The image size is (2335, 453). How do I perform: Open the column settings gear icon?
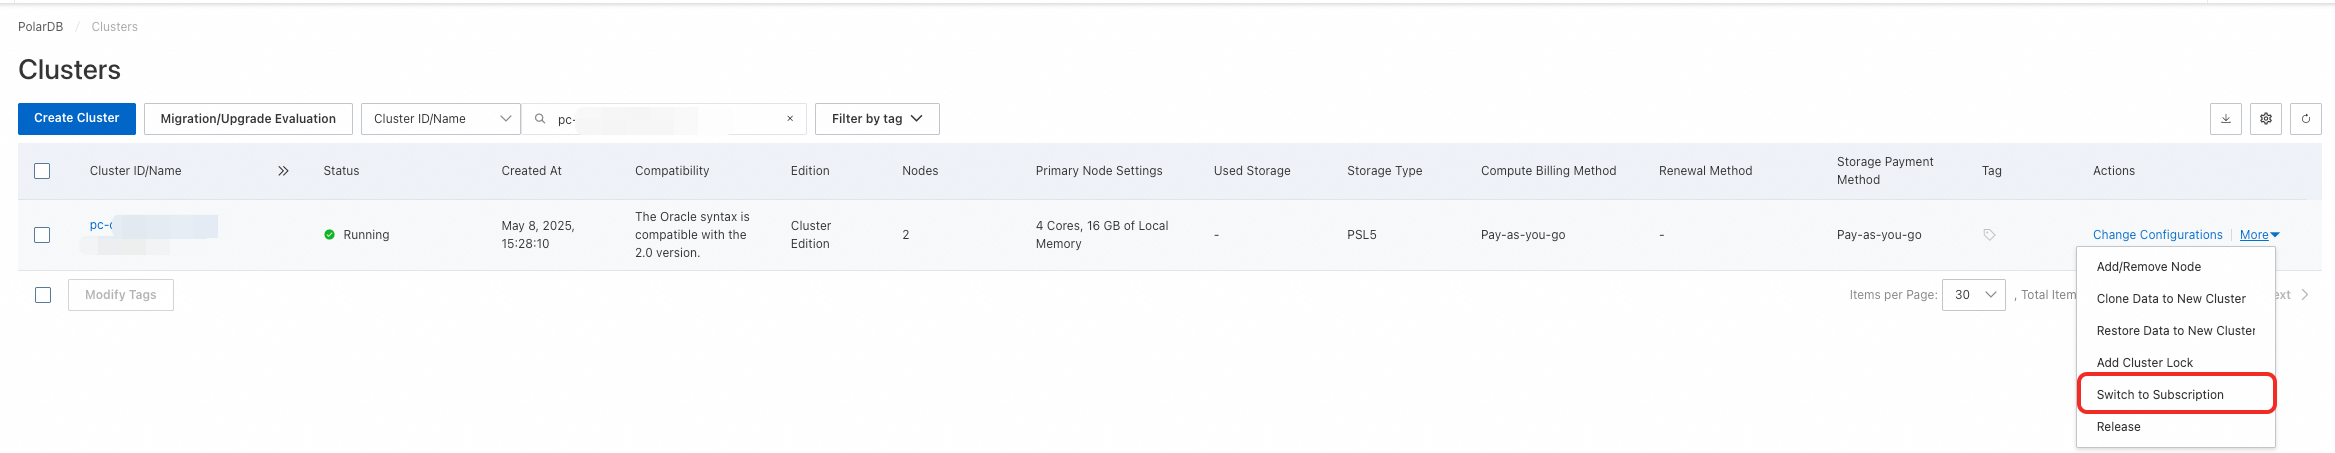[2266, 119]
